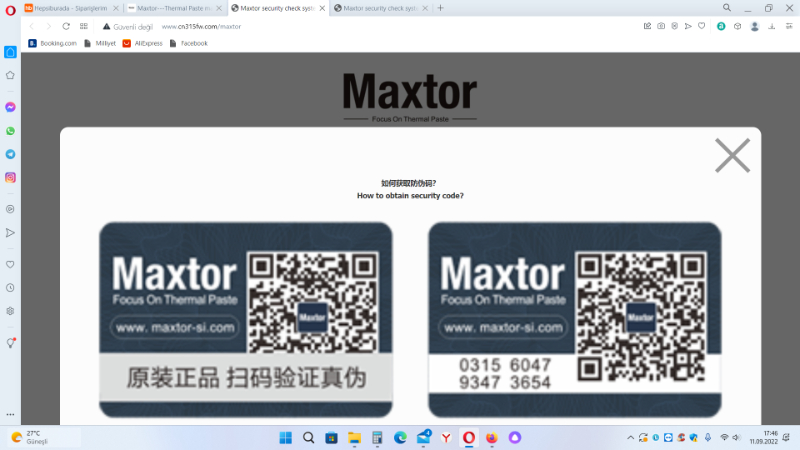Open the Facebook bookmark

point(189,43)
